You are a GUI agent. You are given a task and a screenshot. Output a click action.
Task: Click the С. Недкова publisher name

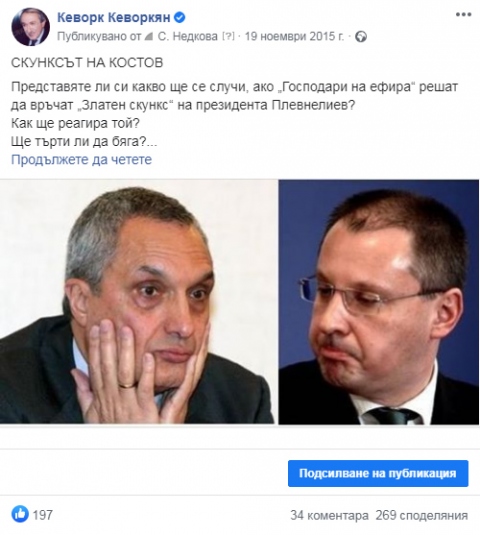click(x=187, y=36)
